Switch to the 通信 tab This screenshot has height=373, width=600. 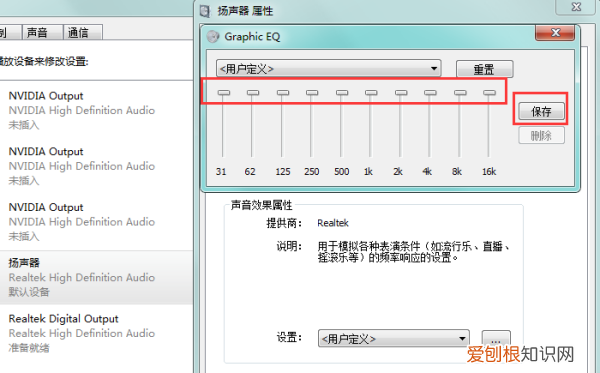pos(83,32)
